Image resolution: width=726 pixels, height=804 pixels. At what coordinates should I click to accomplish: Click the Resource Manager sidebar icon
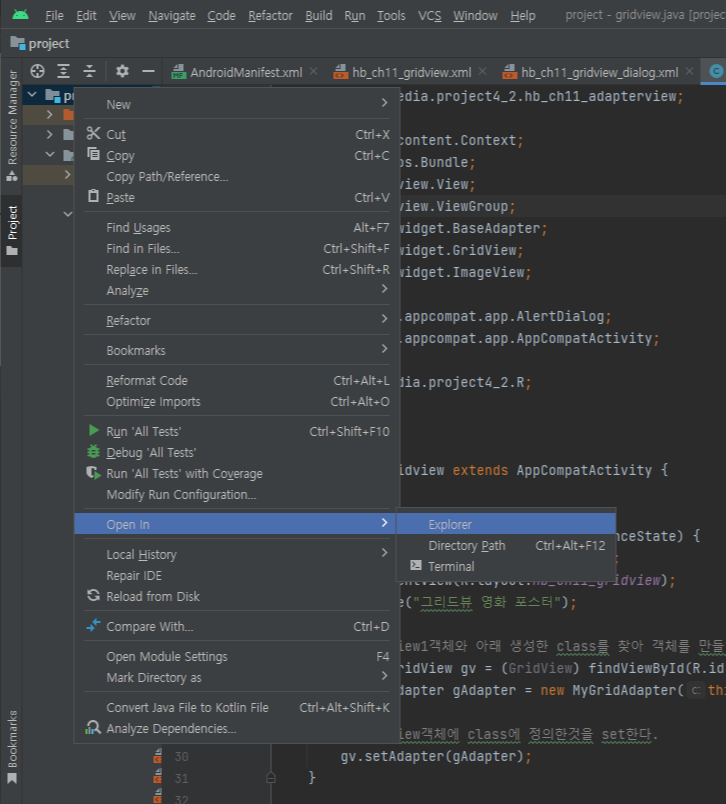12,177
